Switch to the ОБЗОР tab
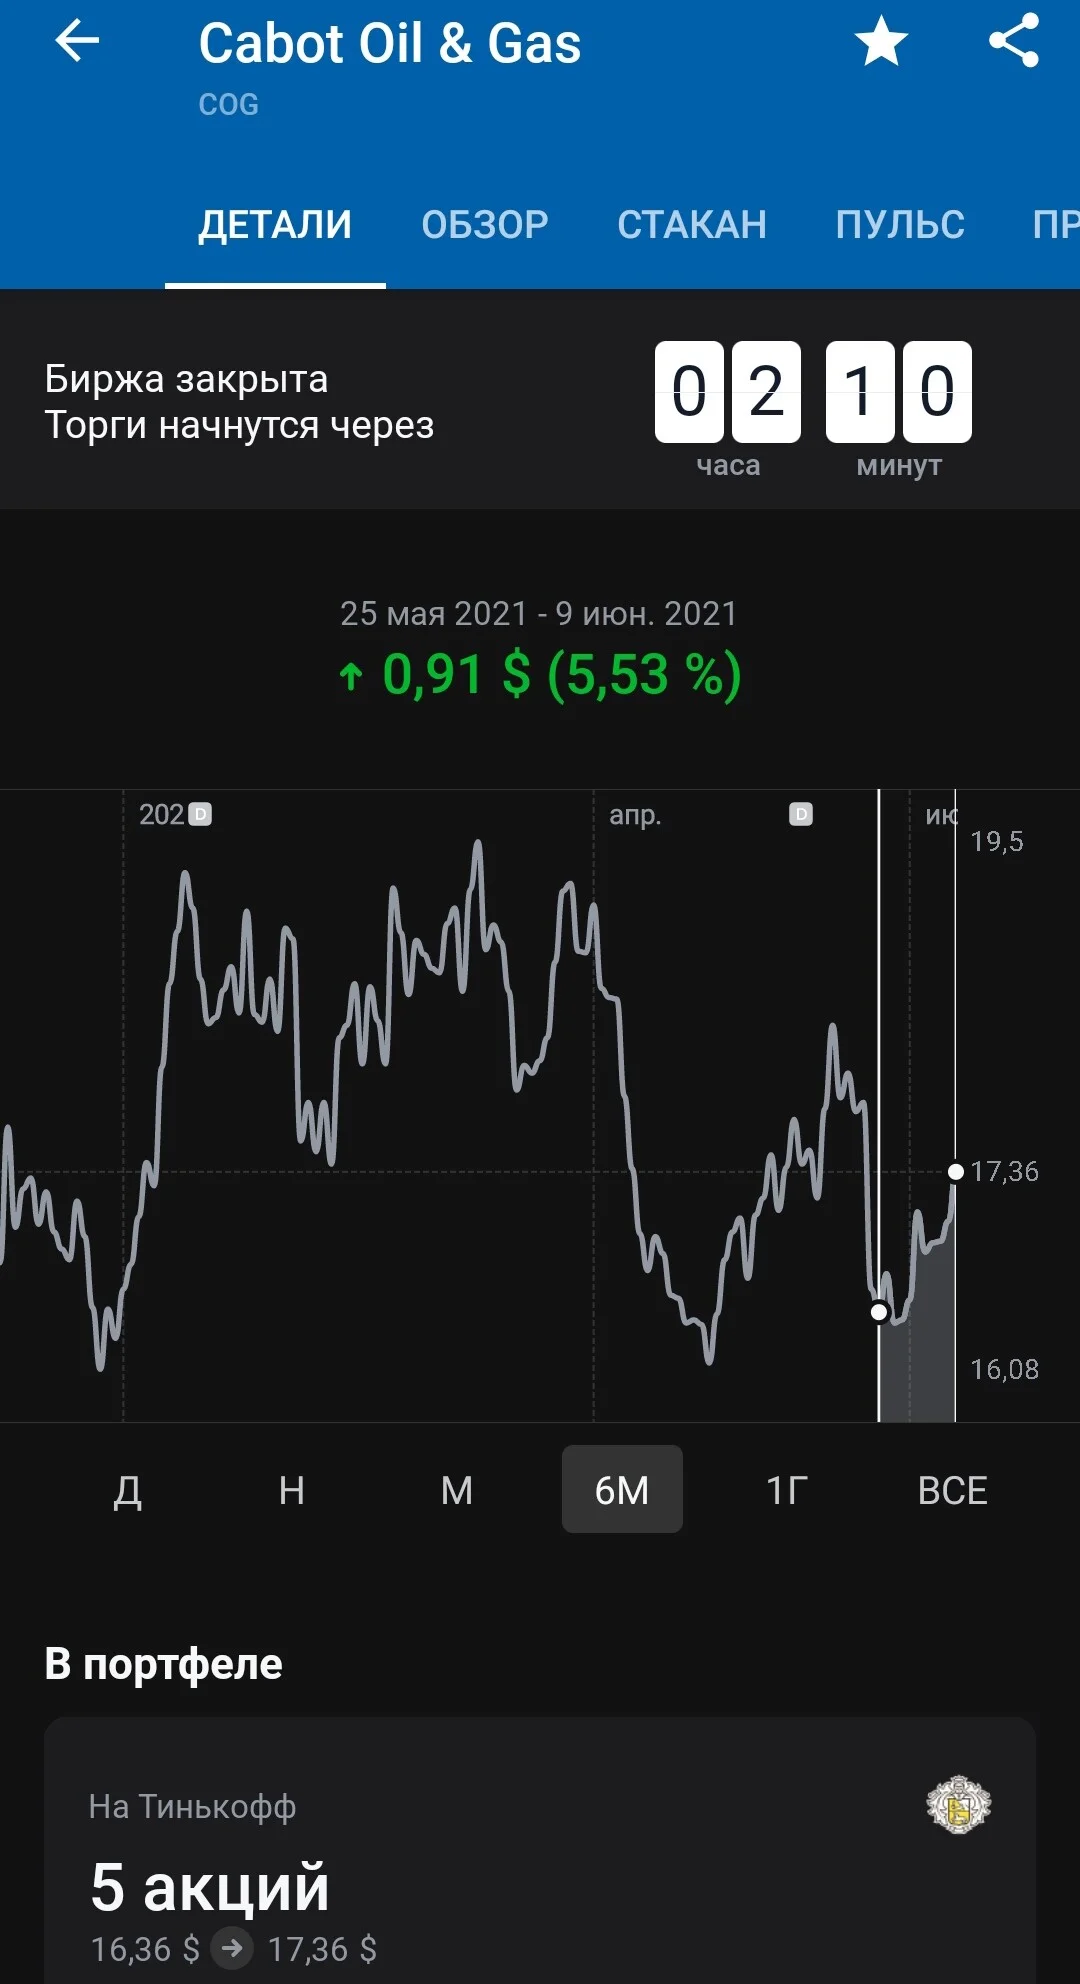 click(485, 225)
